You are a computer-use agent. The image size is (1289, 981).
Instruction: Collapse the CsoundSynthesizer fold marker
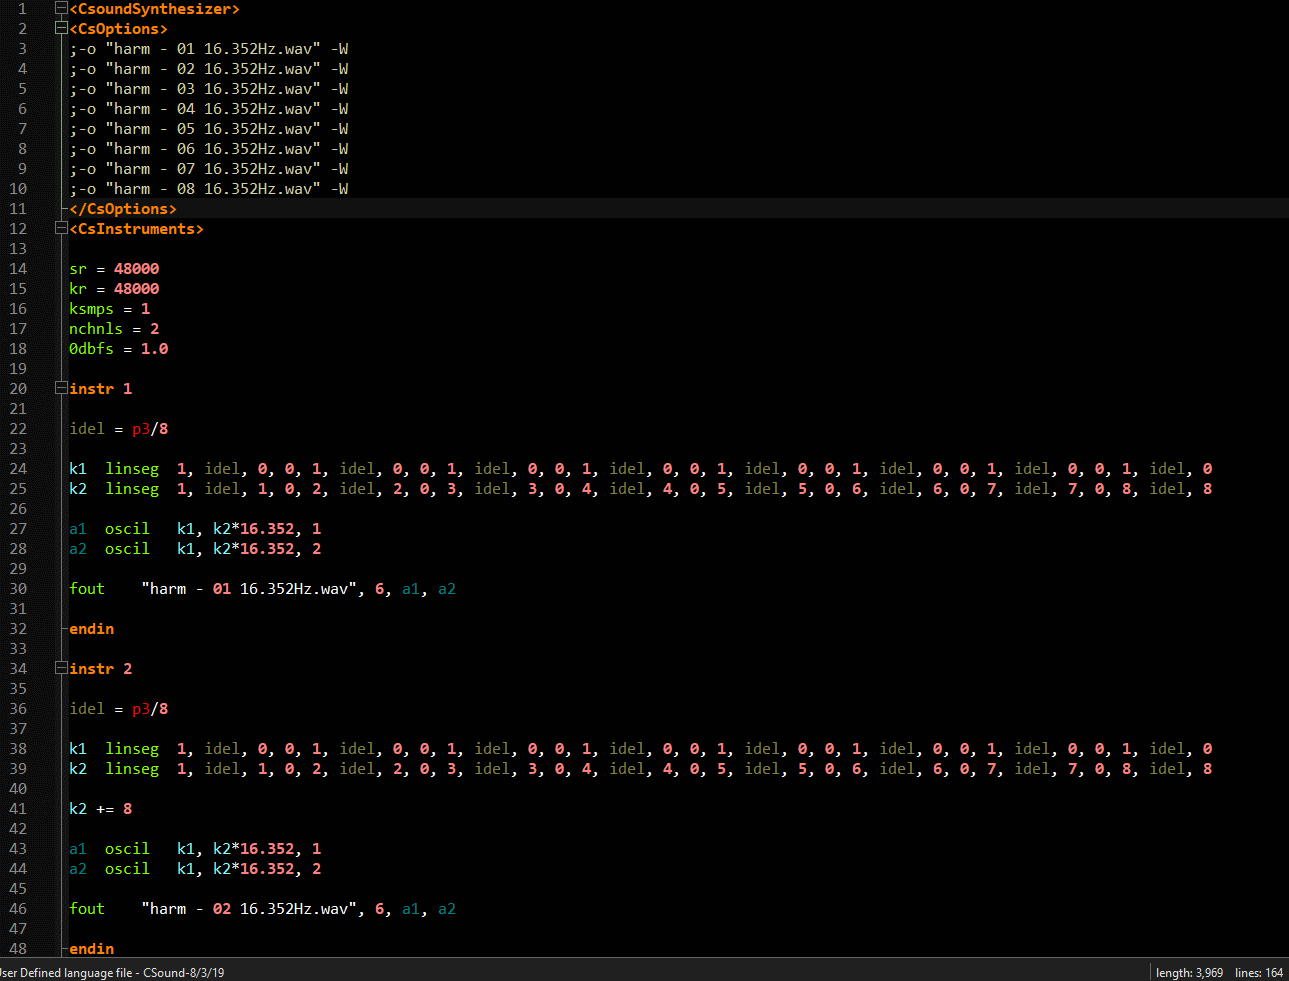(x=61, y=9)
